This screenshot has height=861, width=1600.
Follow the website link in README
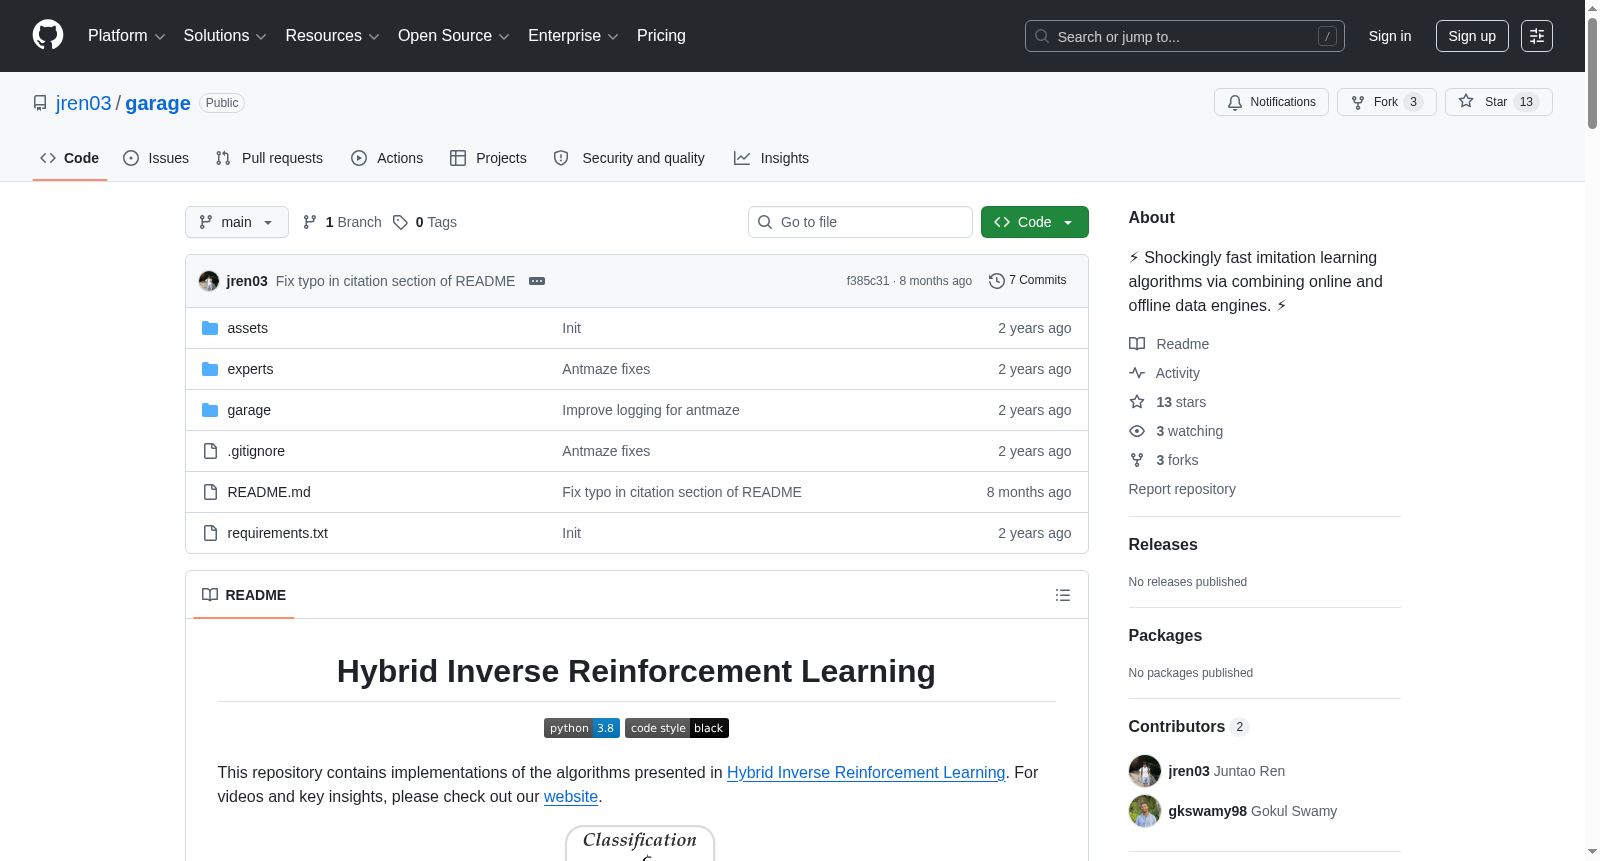(571, 796)
